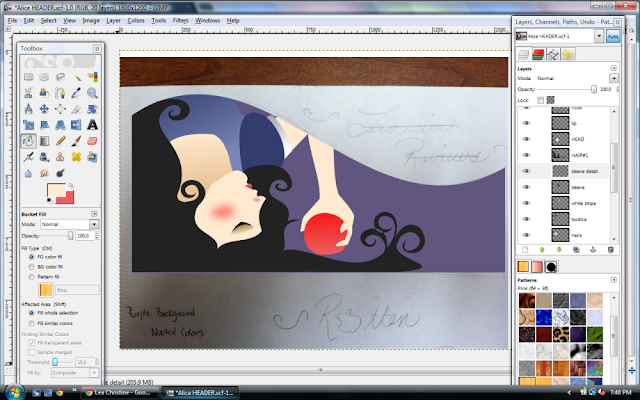Select the Ellipse Select tool

tap(44, 77)
